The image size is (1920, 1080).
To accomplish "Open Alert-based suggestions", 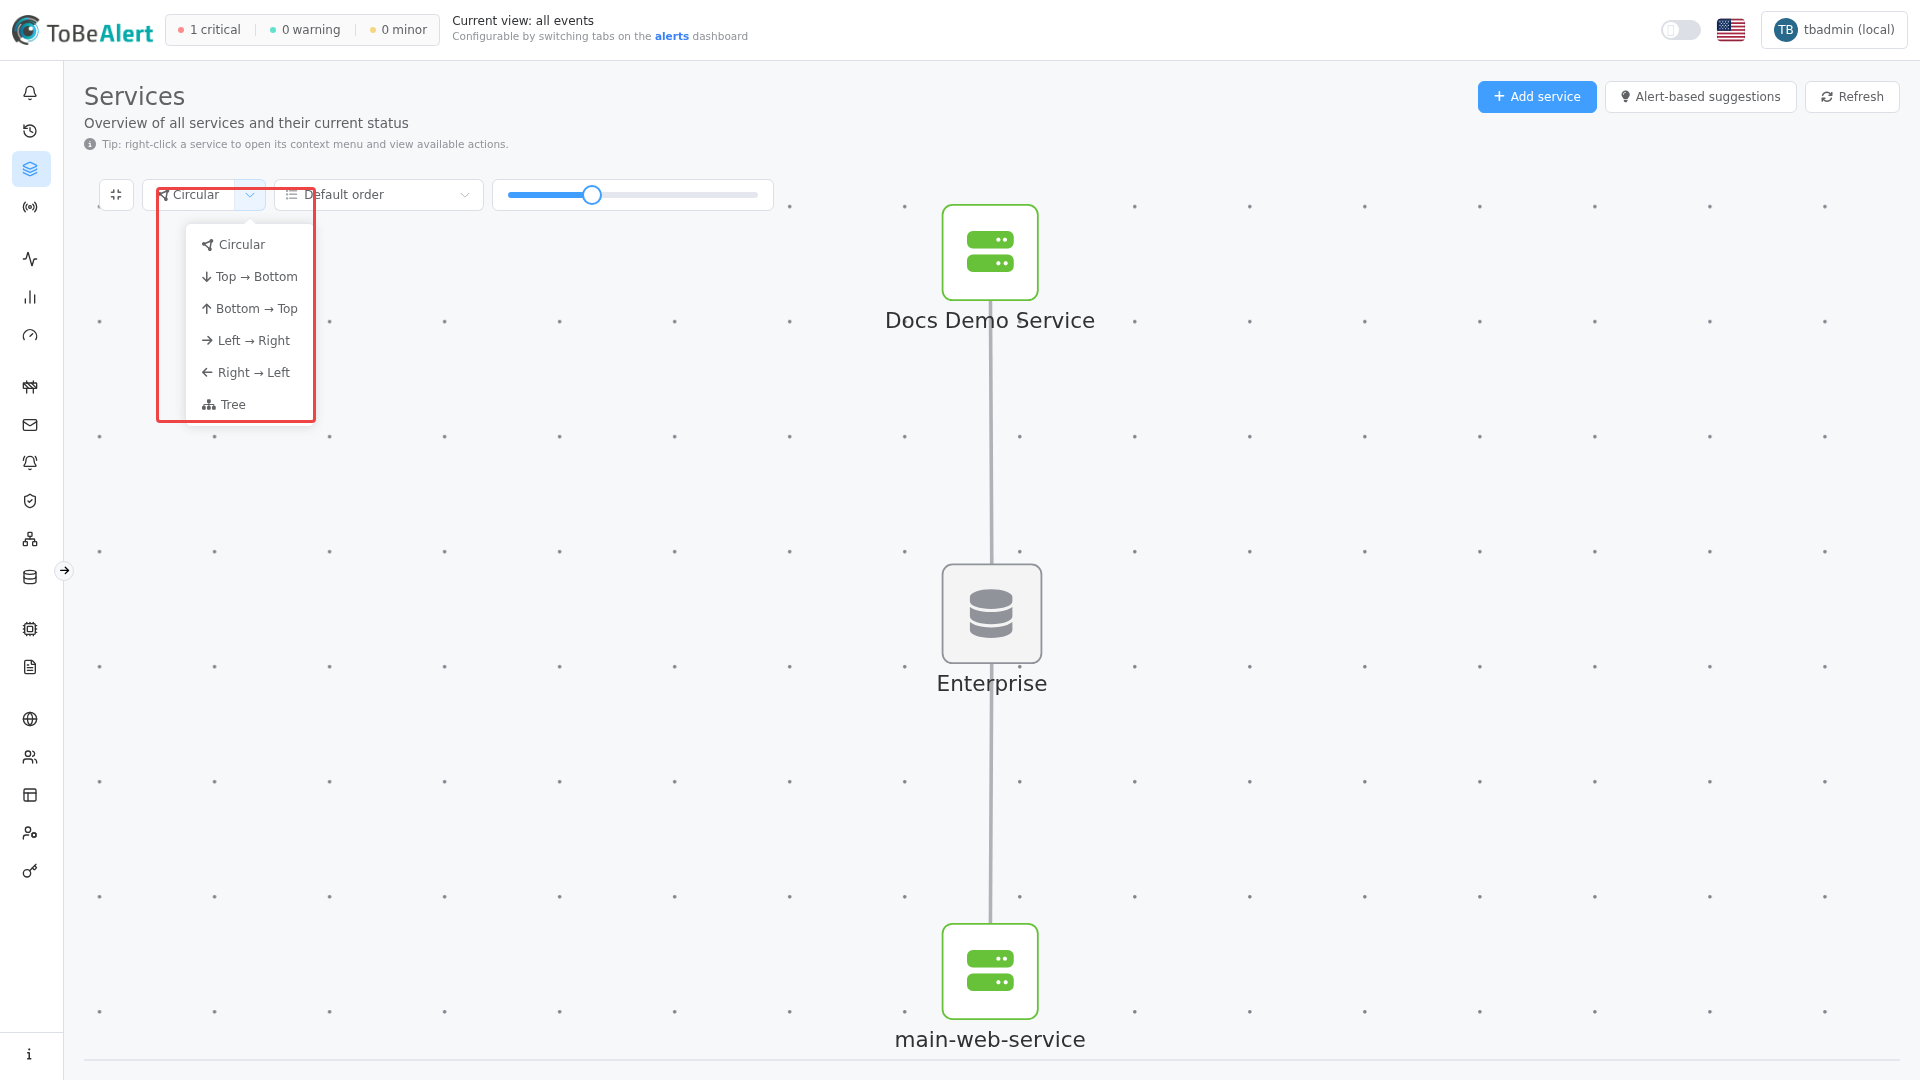I will pos(1700,97).
